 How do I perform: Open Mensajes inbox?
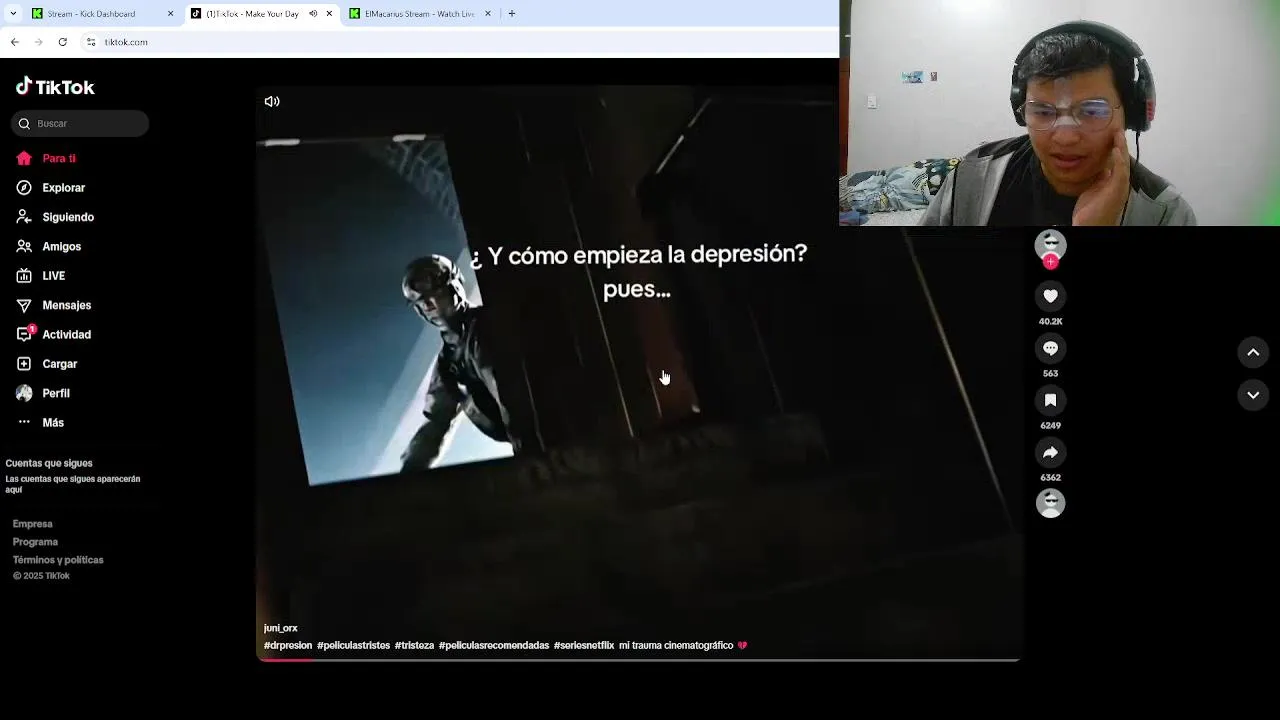(x=53, y=305)
